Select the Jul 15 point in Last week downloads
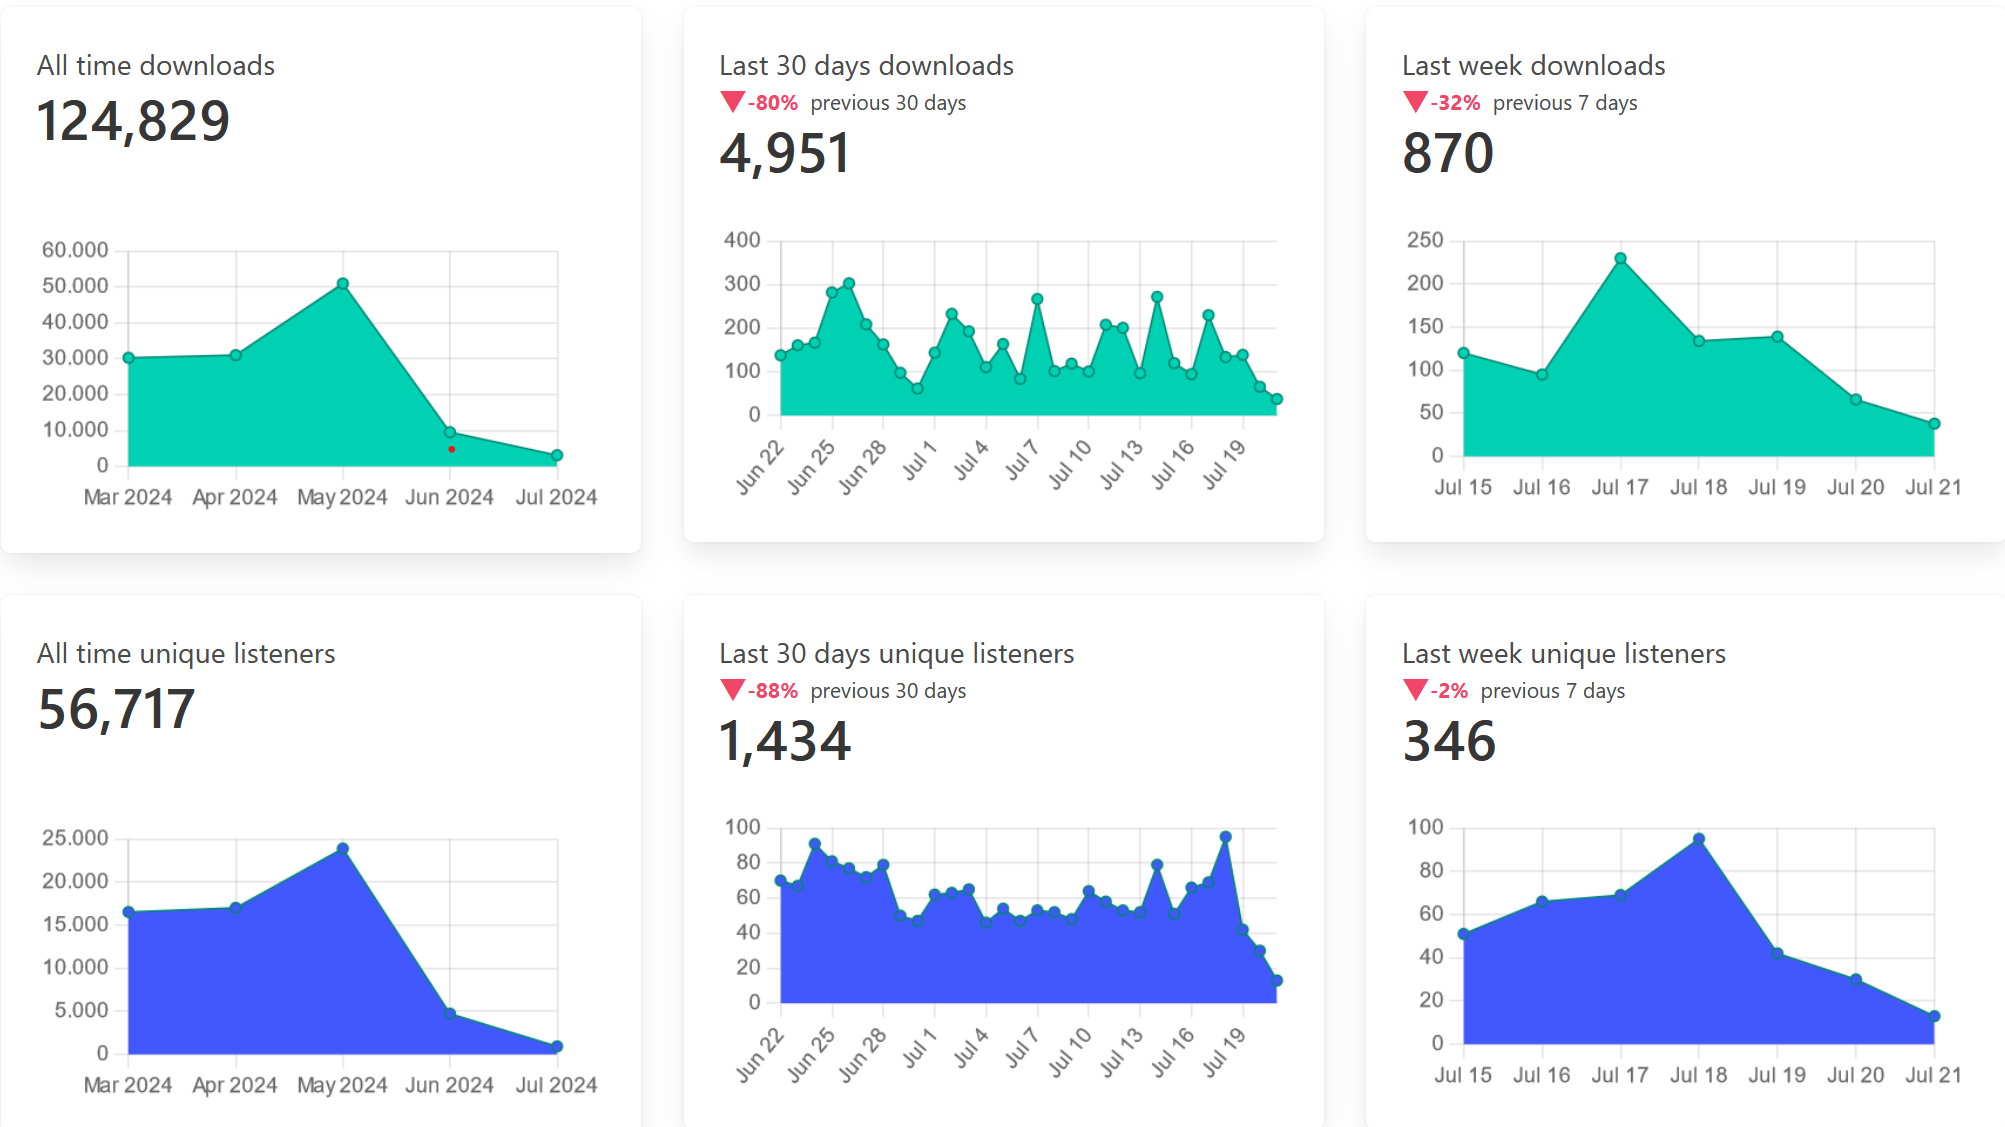Viewport: 2005px width, 1127px height. coord(1463,353)
